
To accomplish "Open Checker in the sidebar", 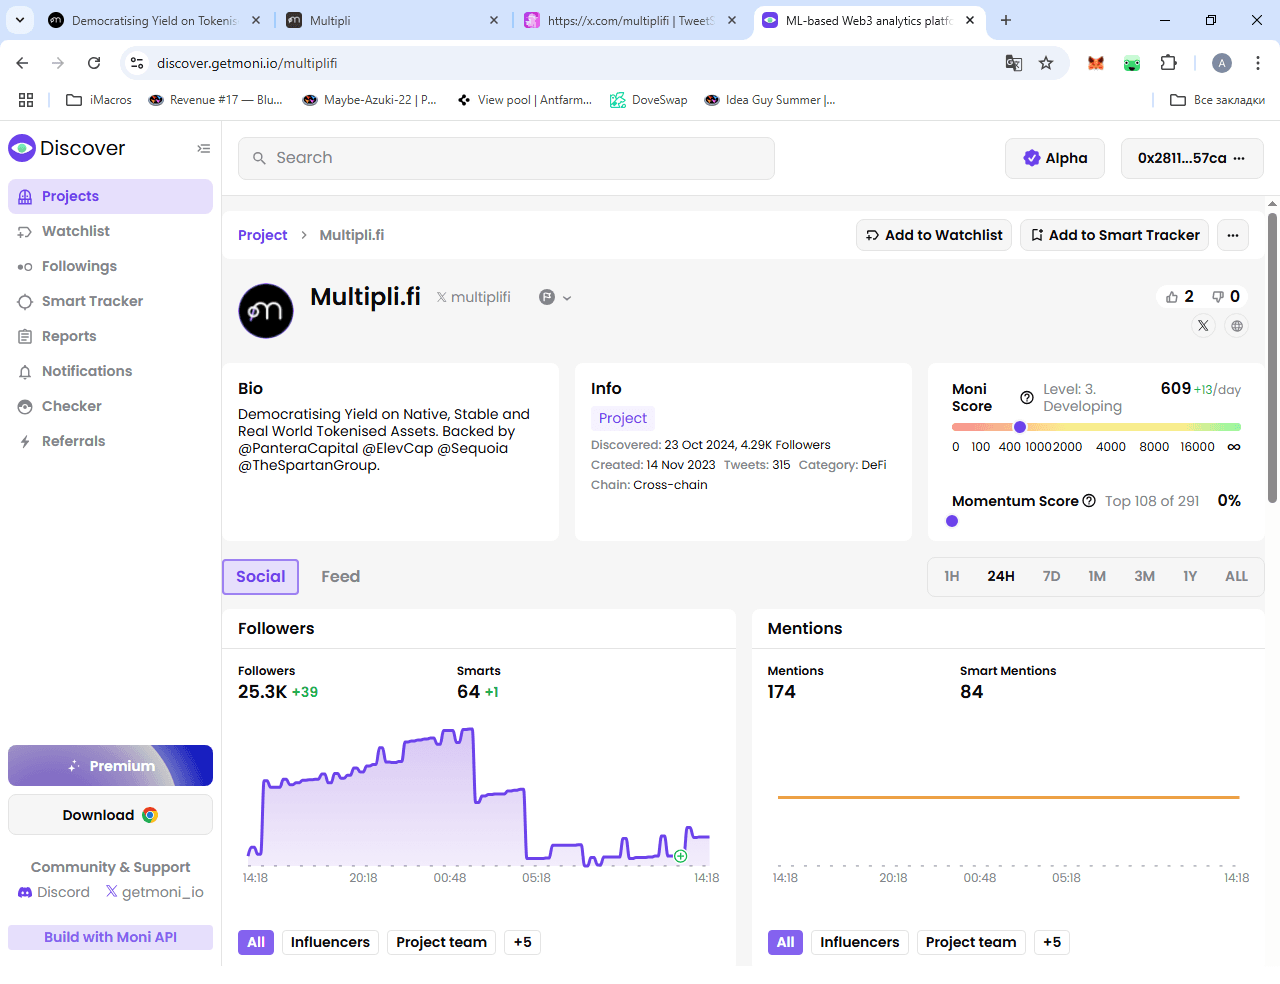I will [x=110, y=406].
